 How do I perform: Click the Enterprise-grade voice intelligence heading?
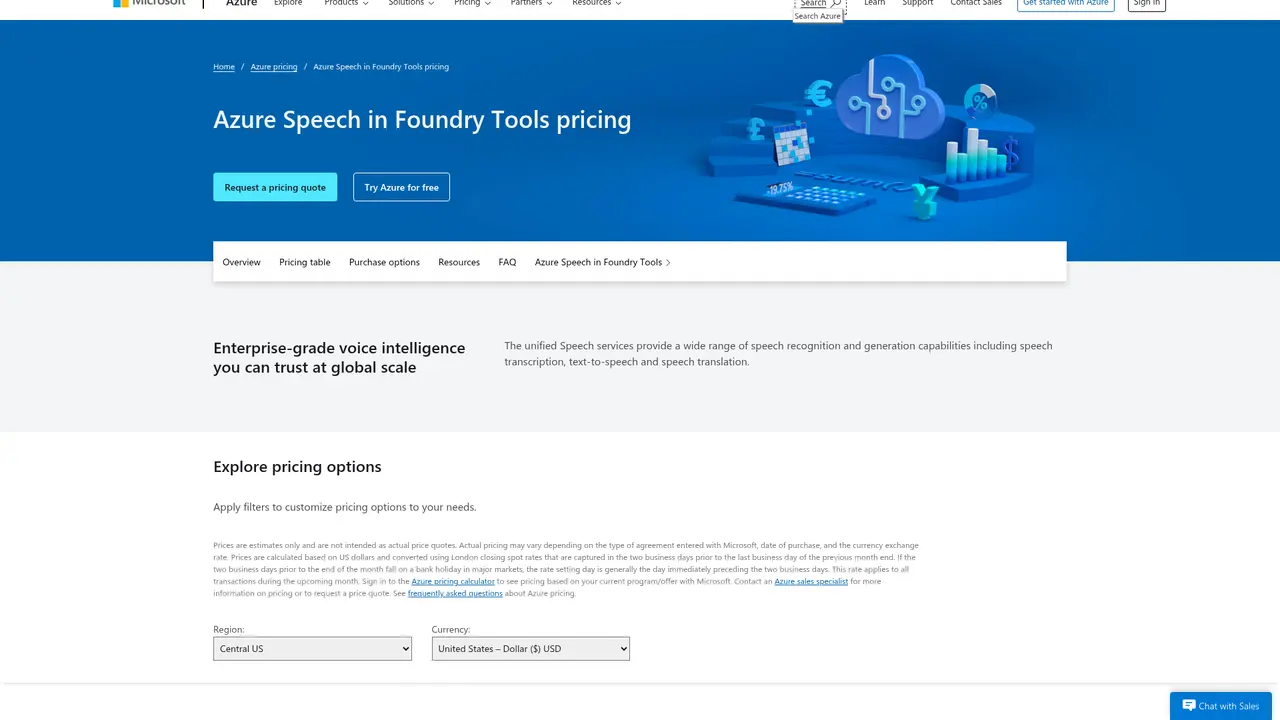(339, 357)
